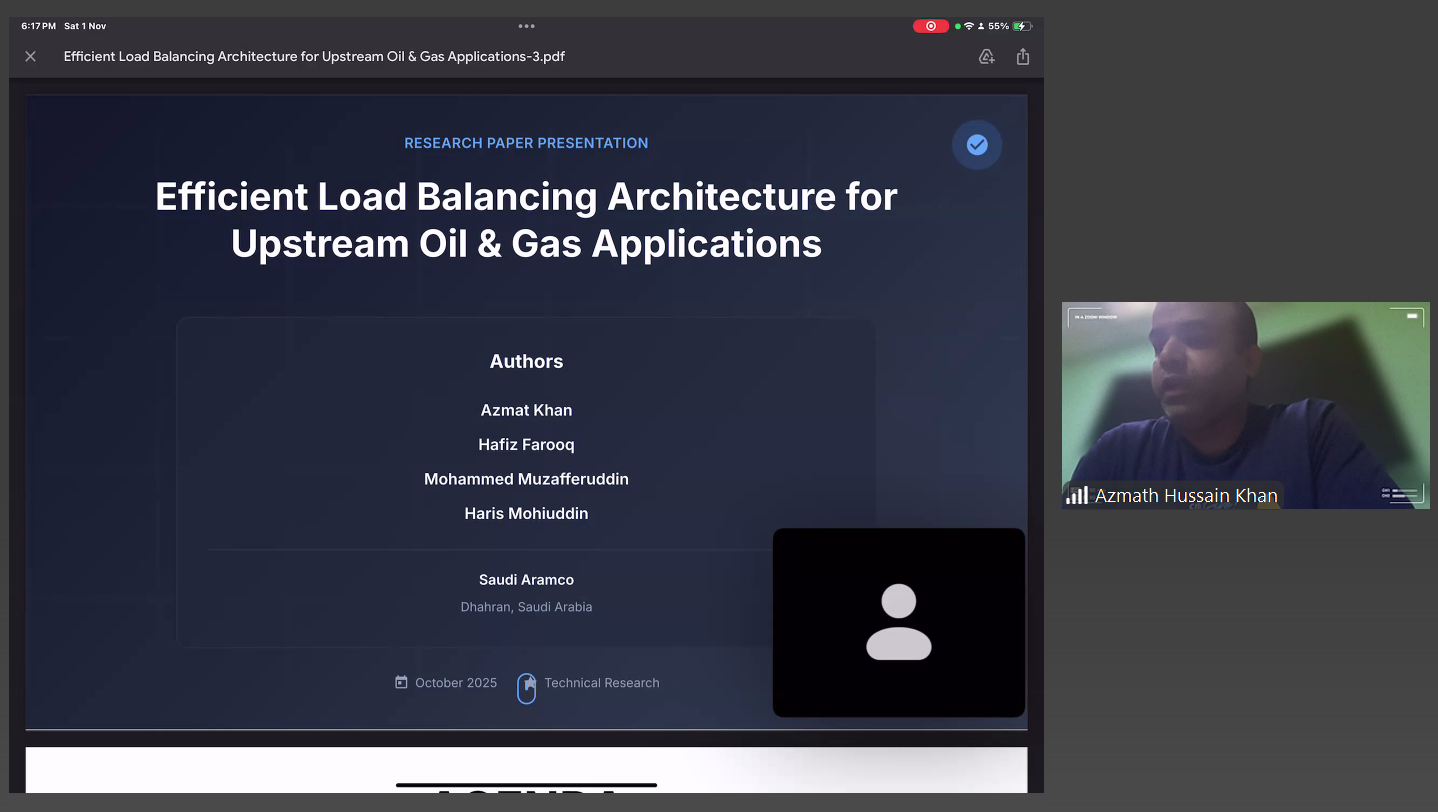The image size is (1438, 812).
Task: Close the PDF viewer with the X
Action: pos(31,57)
